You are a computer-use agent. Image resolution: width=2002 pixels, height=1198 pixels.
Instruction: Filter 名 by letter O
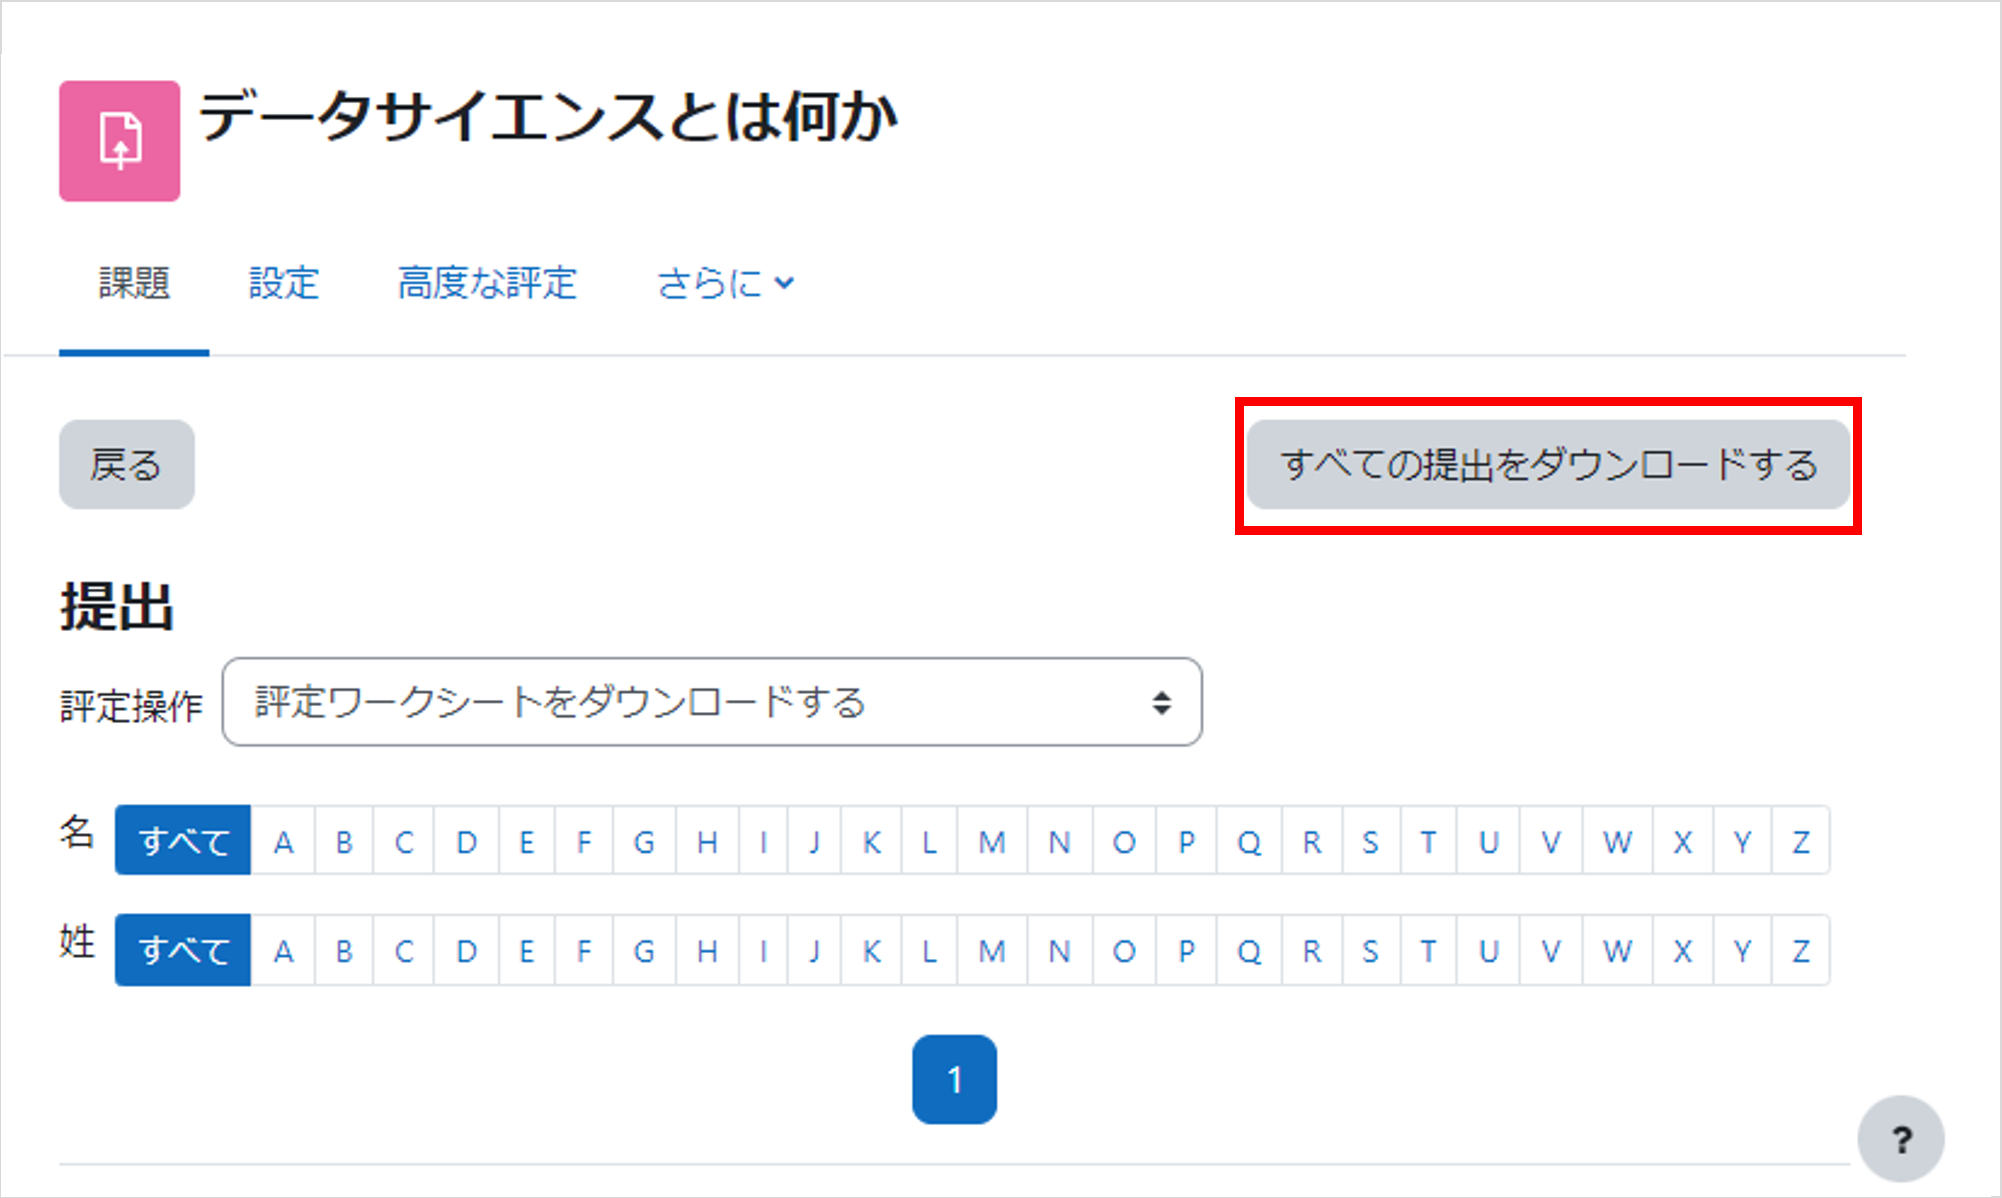[1124, 840]
